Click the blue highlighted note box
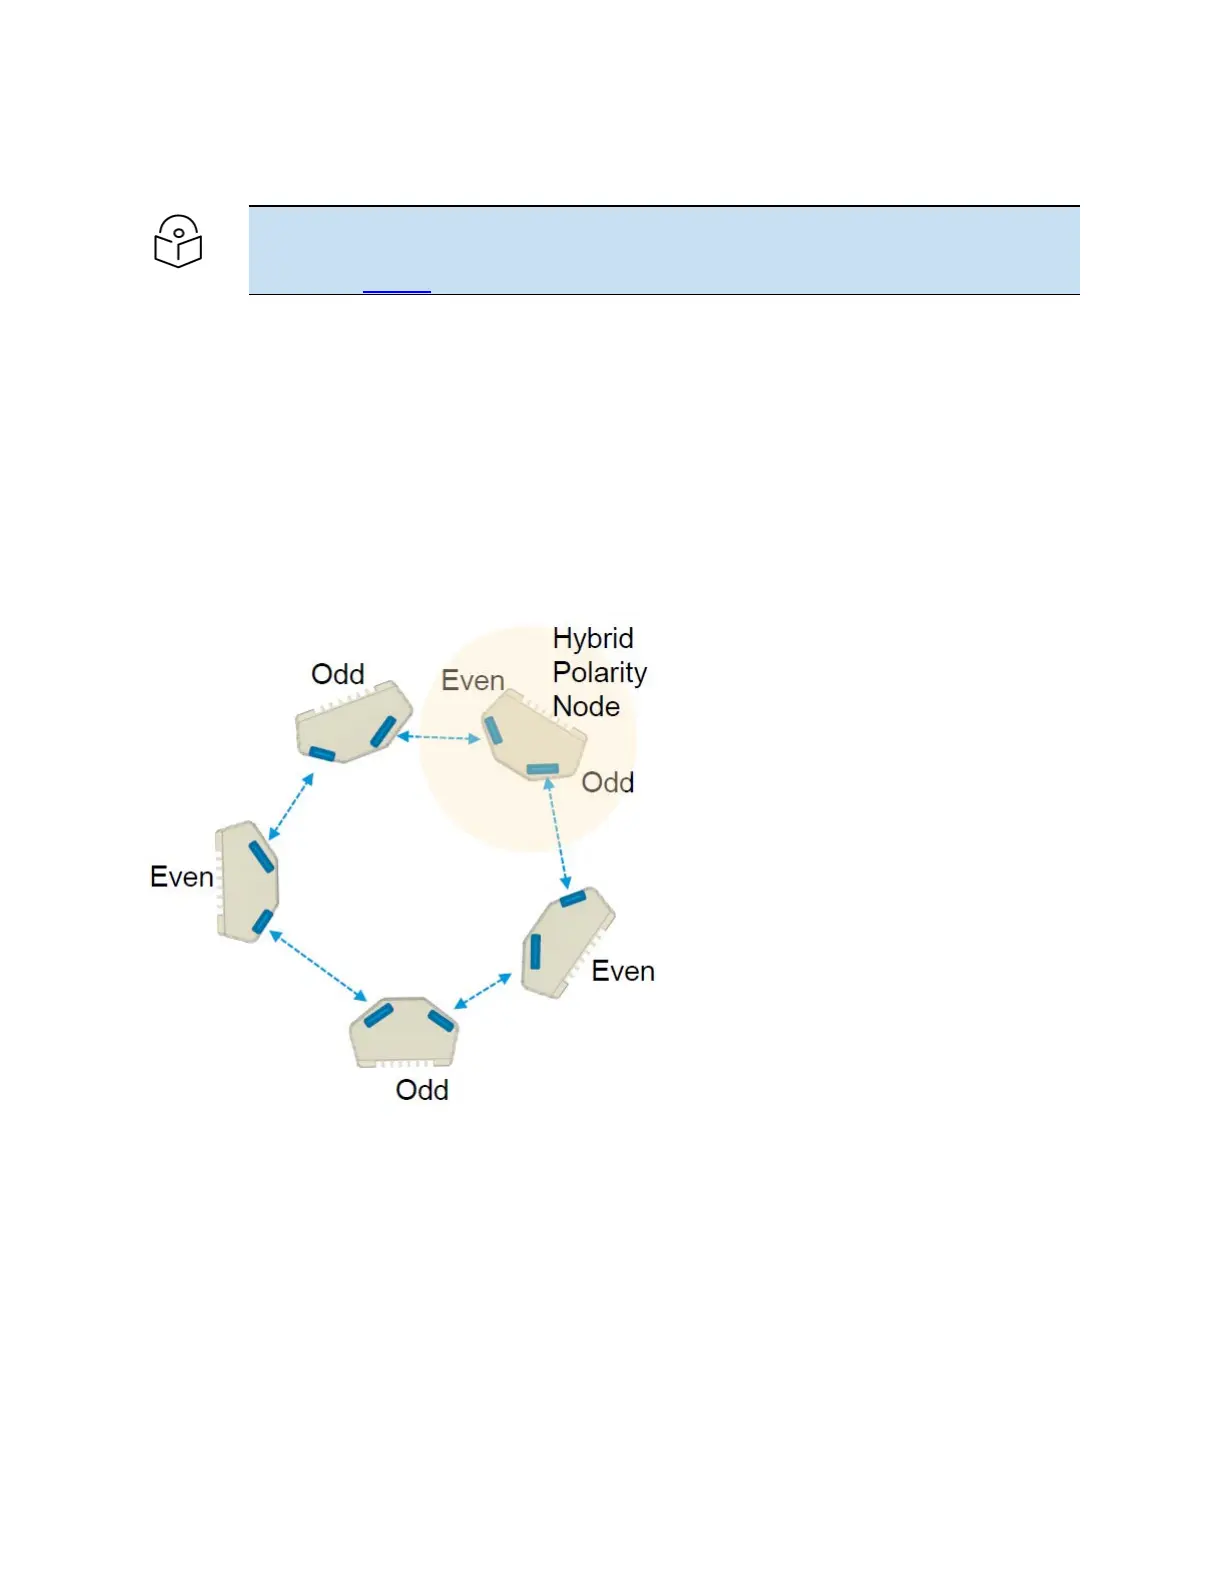 point(664,250)
